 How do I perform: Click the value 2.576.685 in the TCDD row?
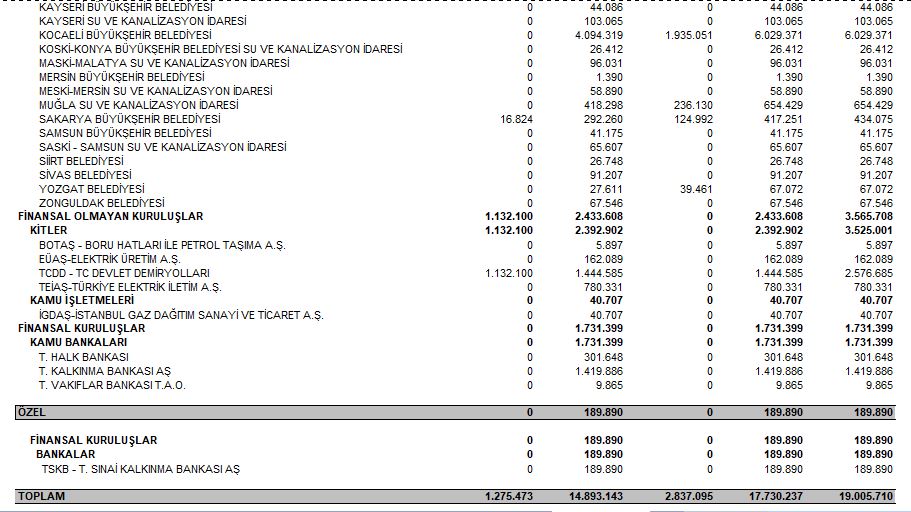pos(869,273)
